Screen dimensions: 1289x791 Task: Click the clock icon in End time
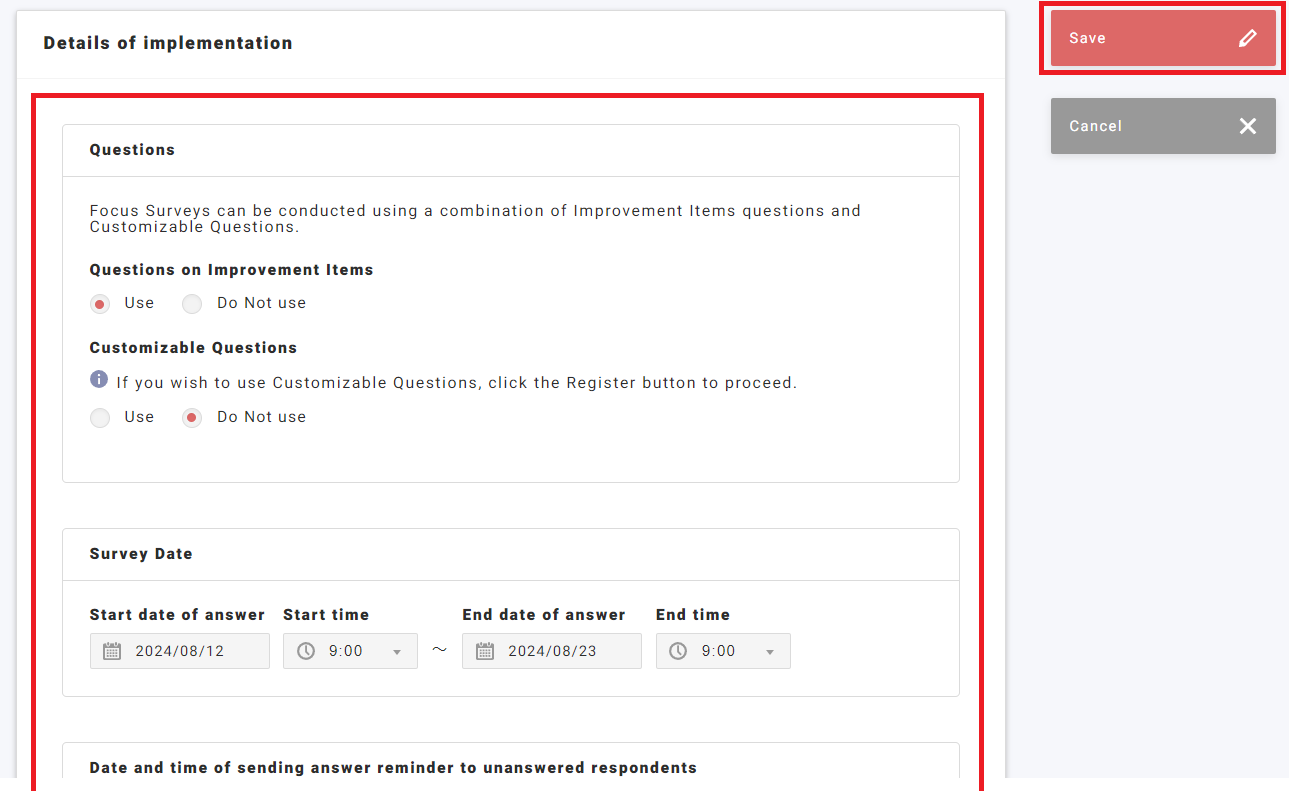[x=678, y=651]
